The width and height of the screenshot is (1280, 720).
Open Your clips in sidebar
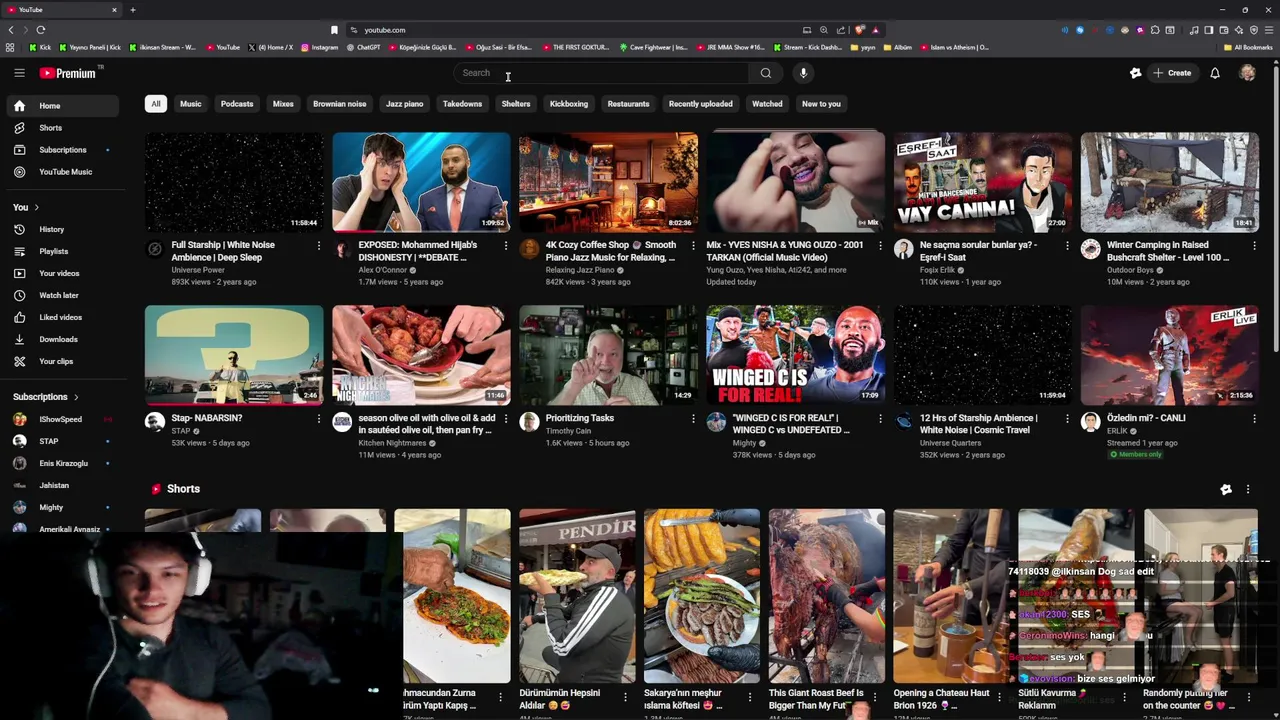coord(62,362)
